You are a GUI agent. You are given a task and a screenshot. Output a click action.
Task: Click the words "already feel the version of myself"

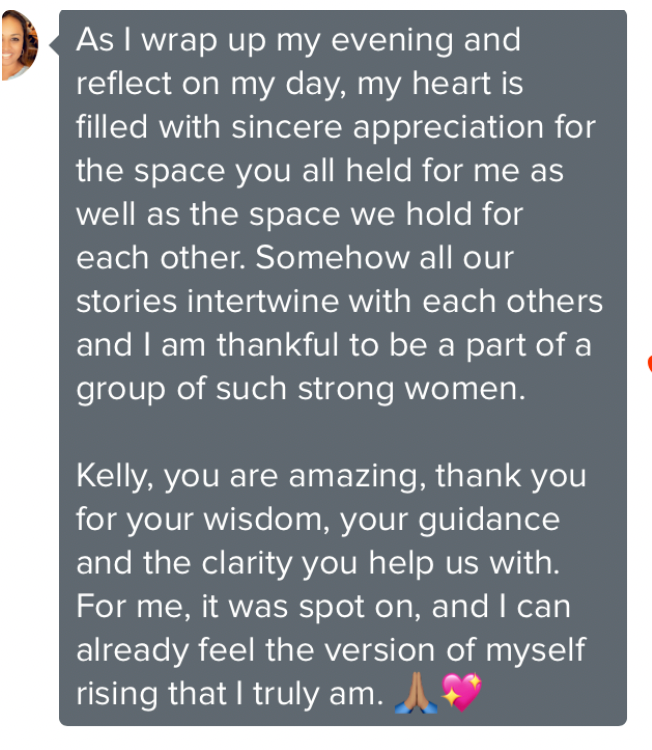pyautogui.click(x=331, y=651)
